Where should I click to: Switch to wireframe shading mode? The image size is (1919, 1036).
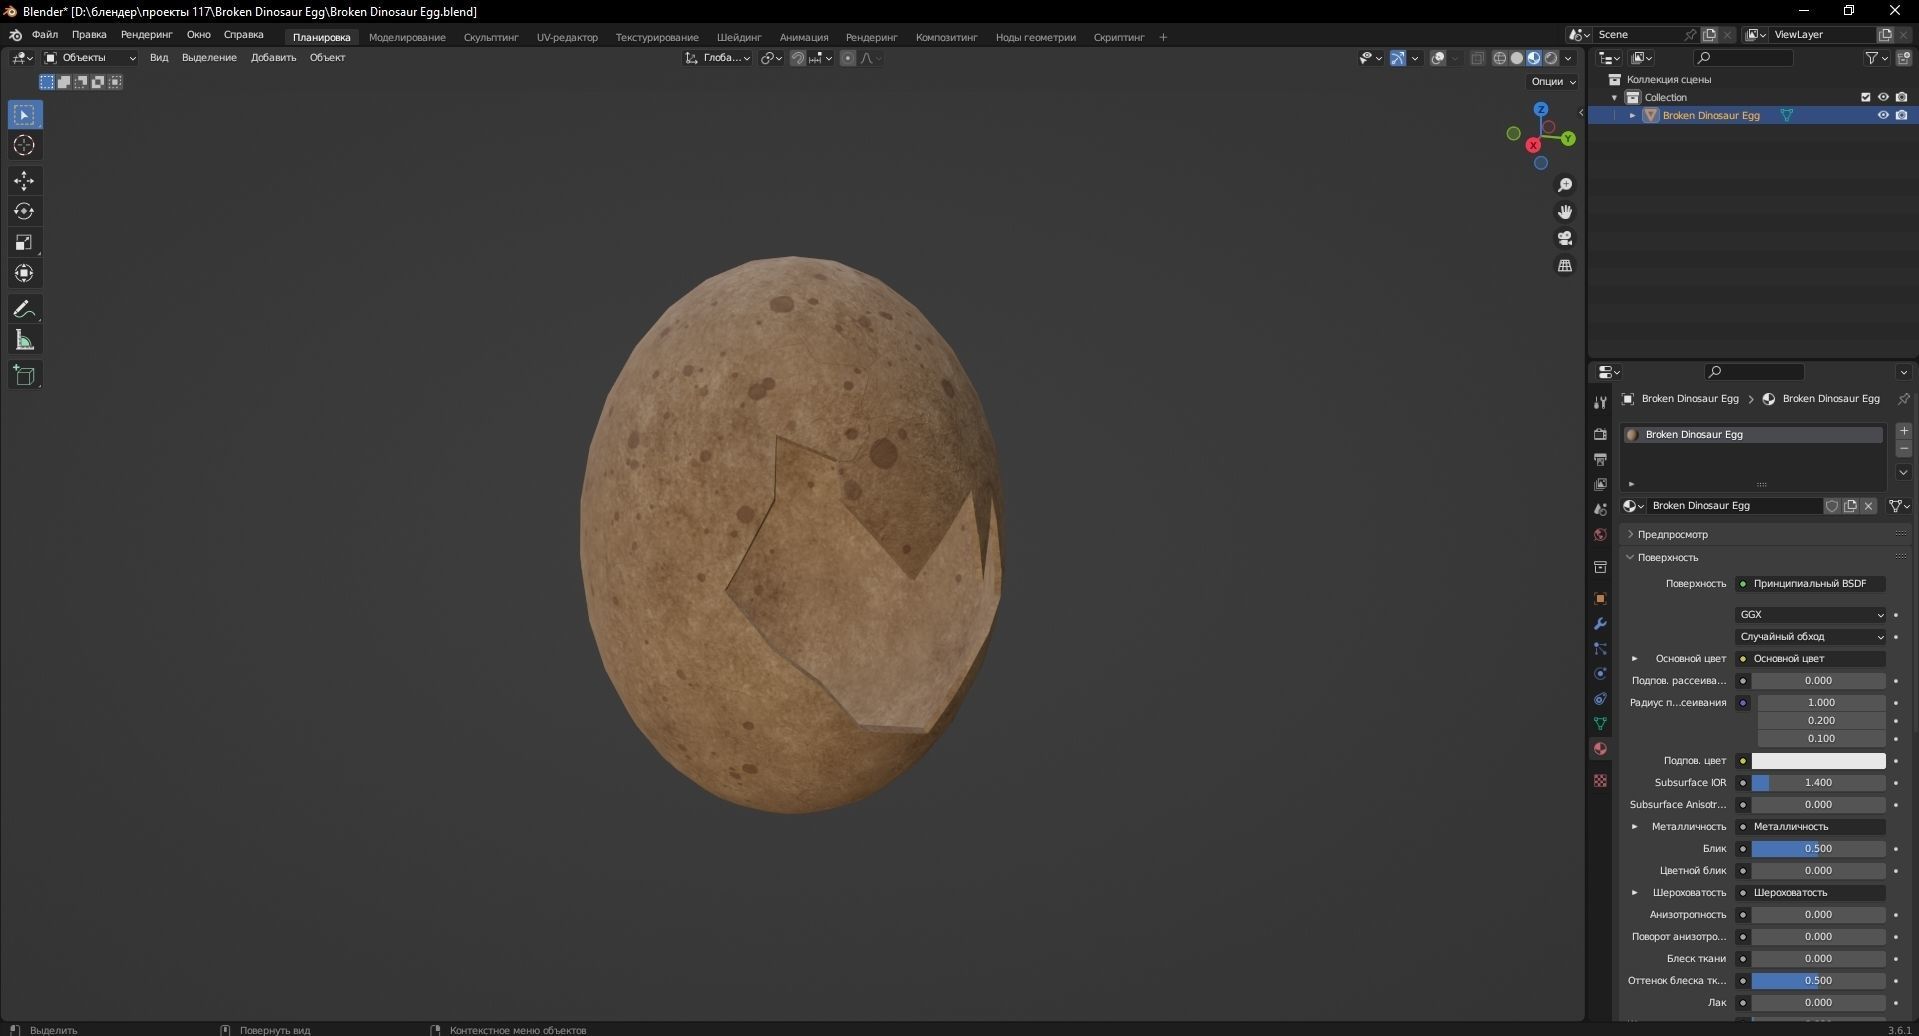point(1499,58)
